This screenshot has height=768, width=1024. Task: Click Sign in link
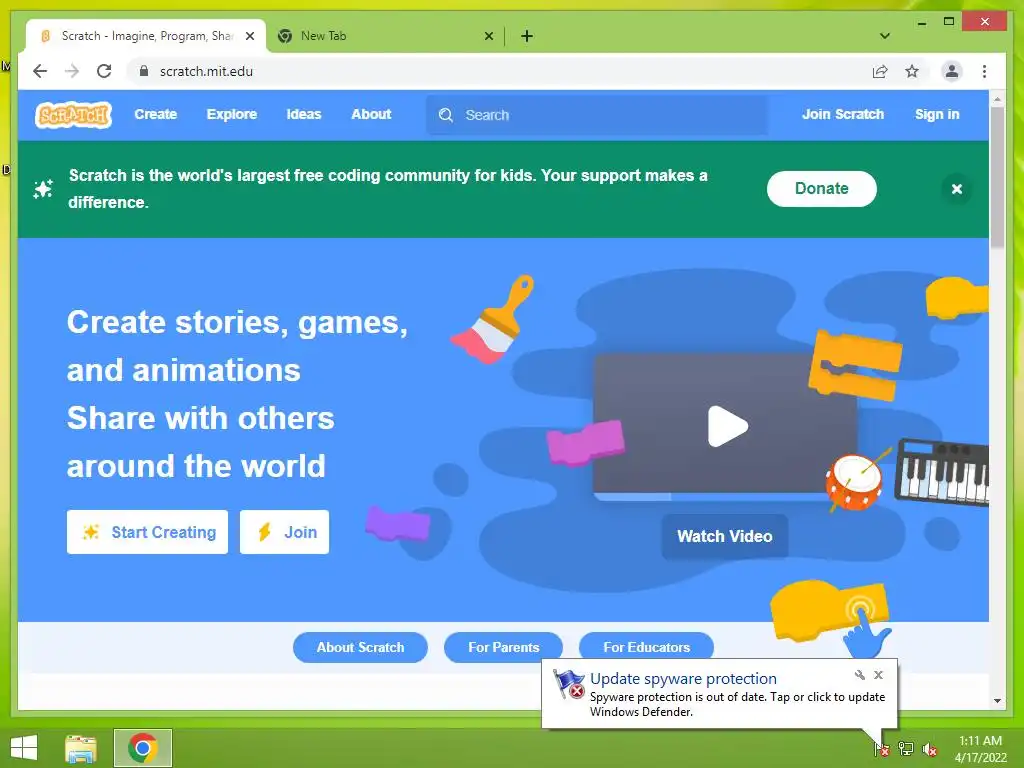pyautogui.click(x=936, y=114)
